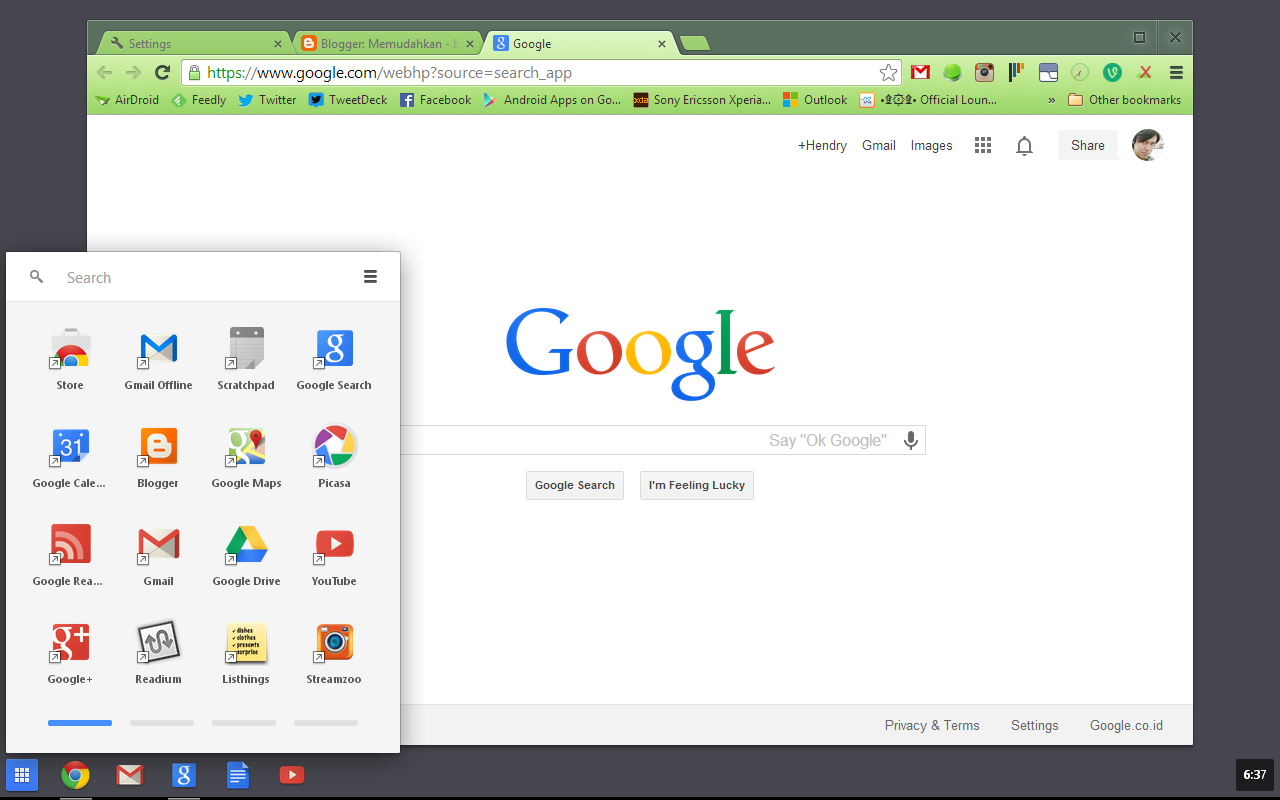Start voice search with the microphone

910,440
